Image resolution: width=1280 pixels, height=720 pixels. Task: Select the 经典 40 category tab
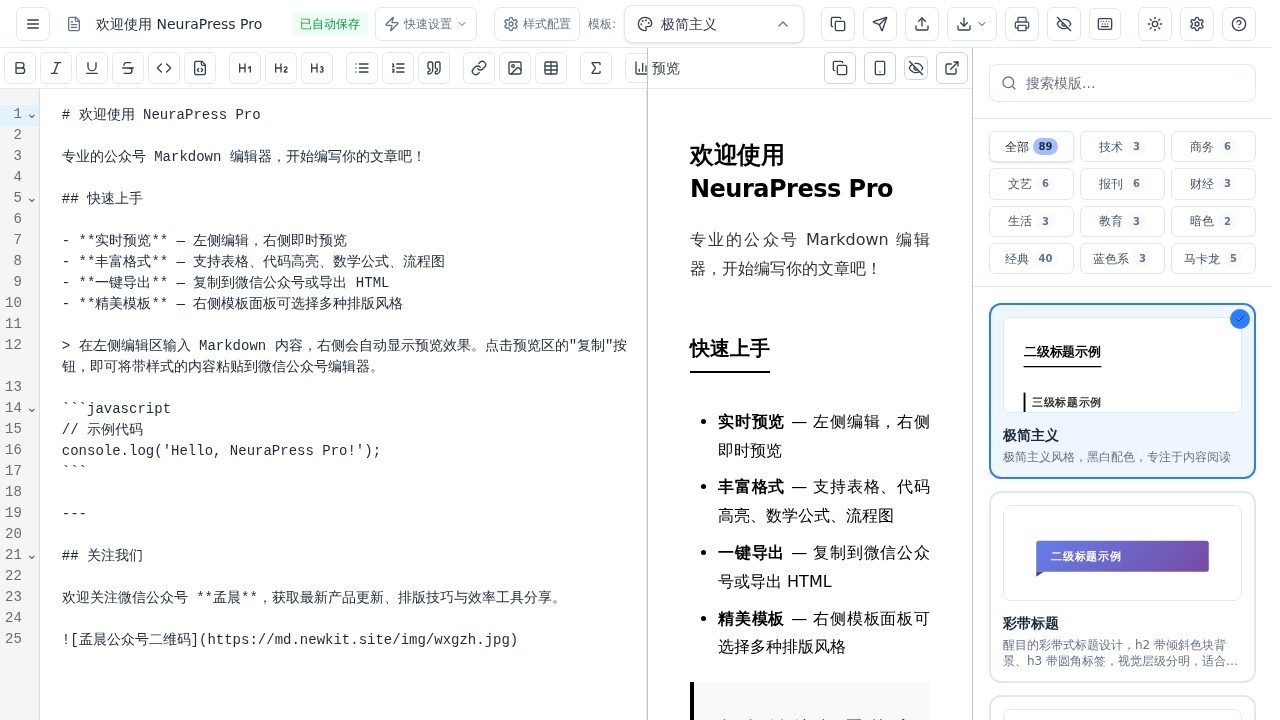[x=1031, y=258]
